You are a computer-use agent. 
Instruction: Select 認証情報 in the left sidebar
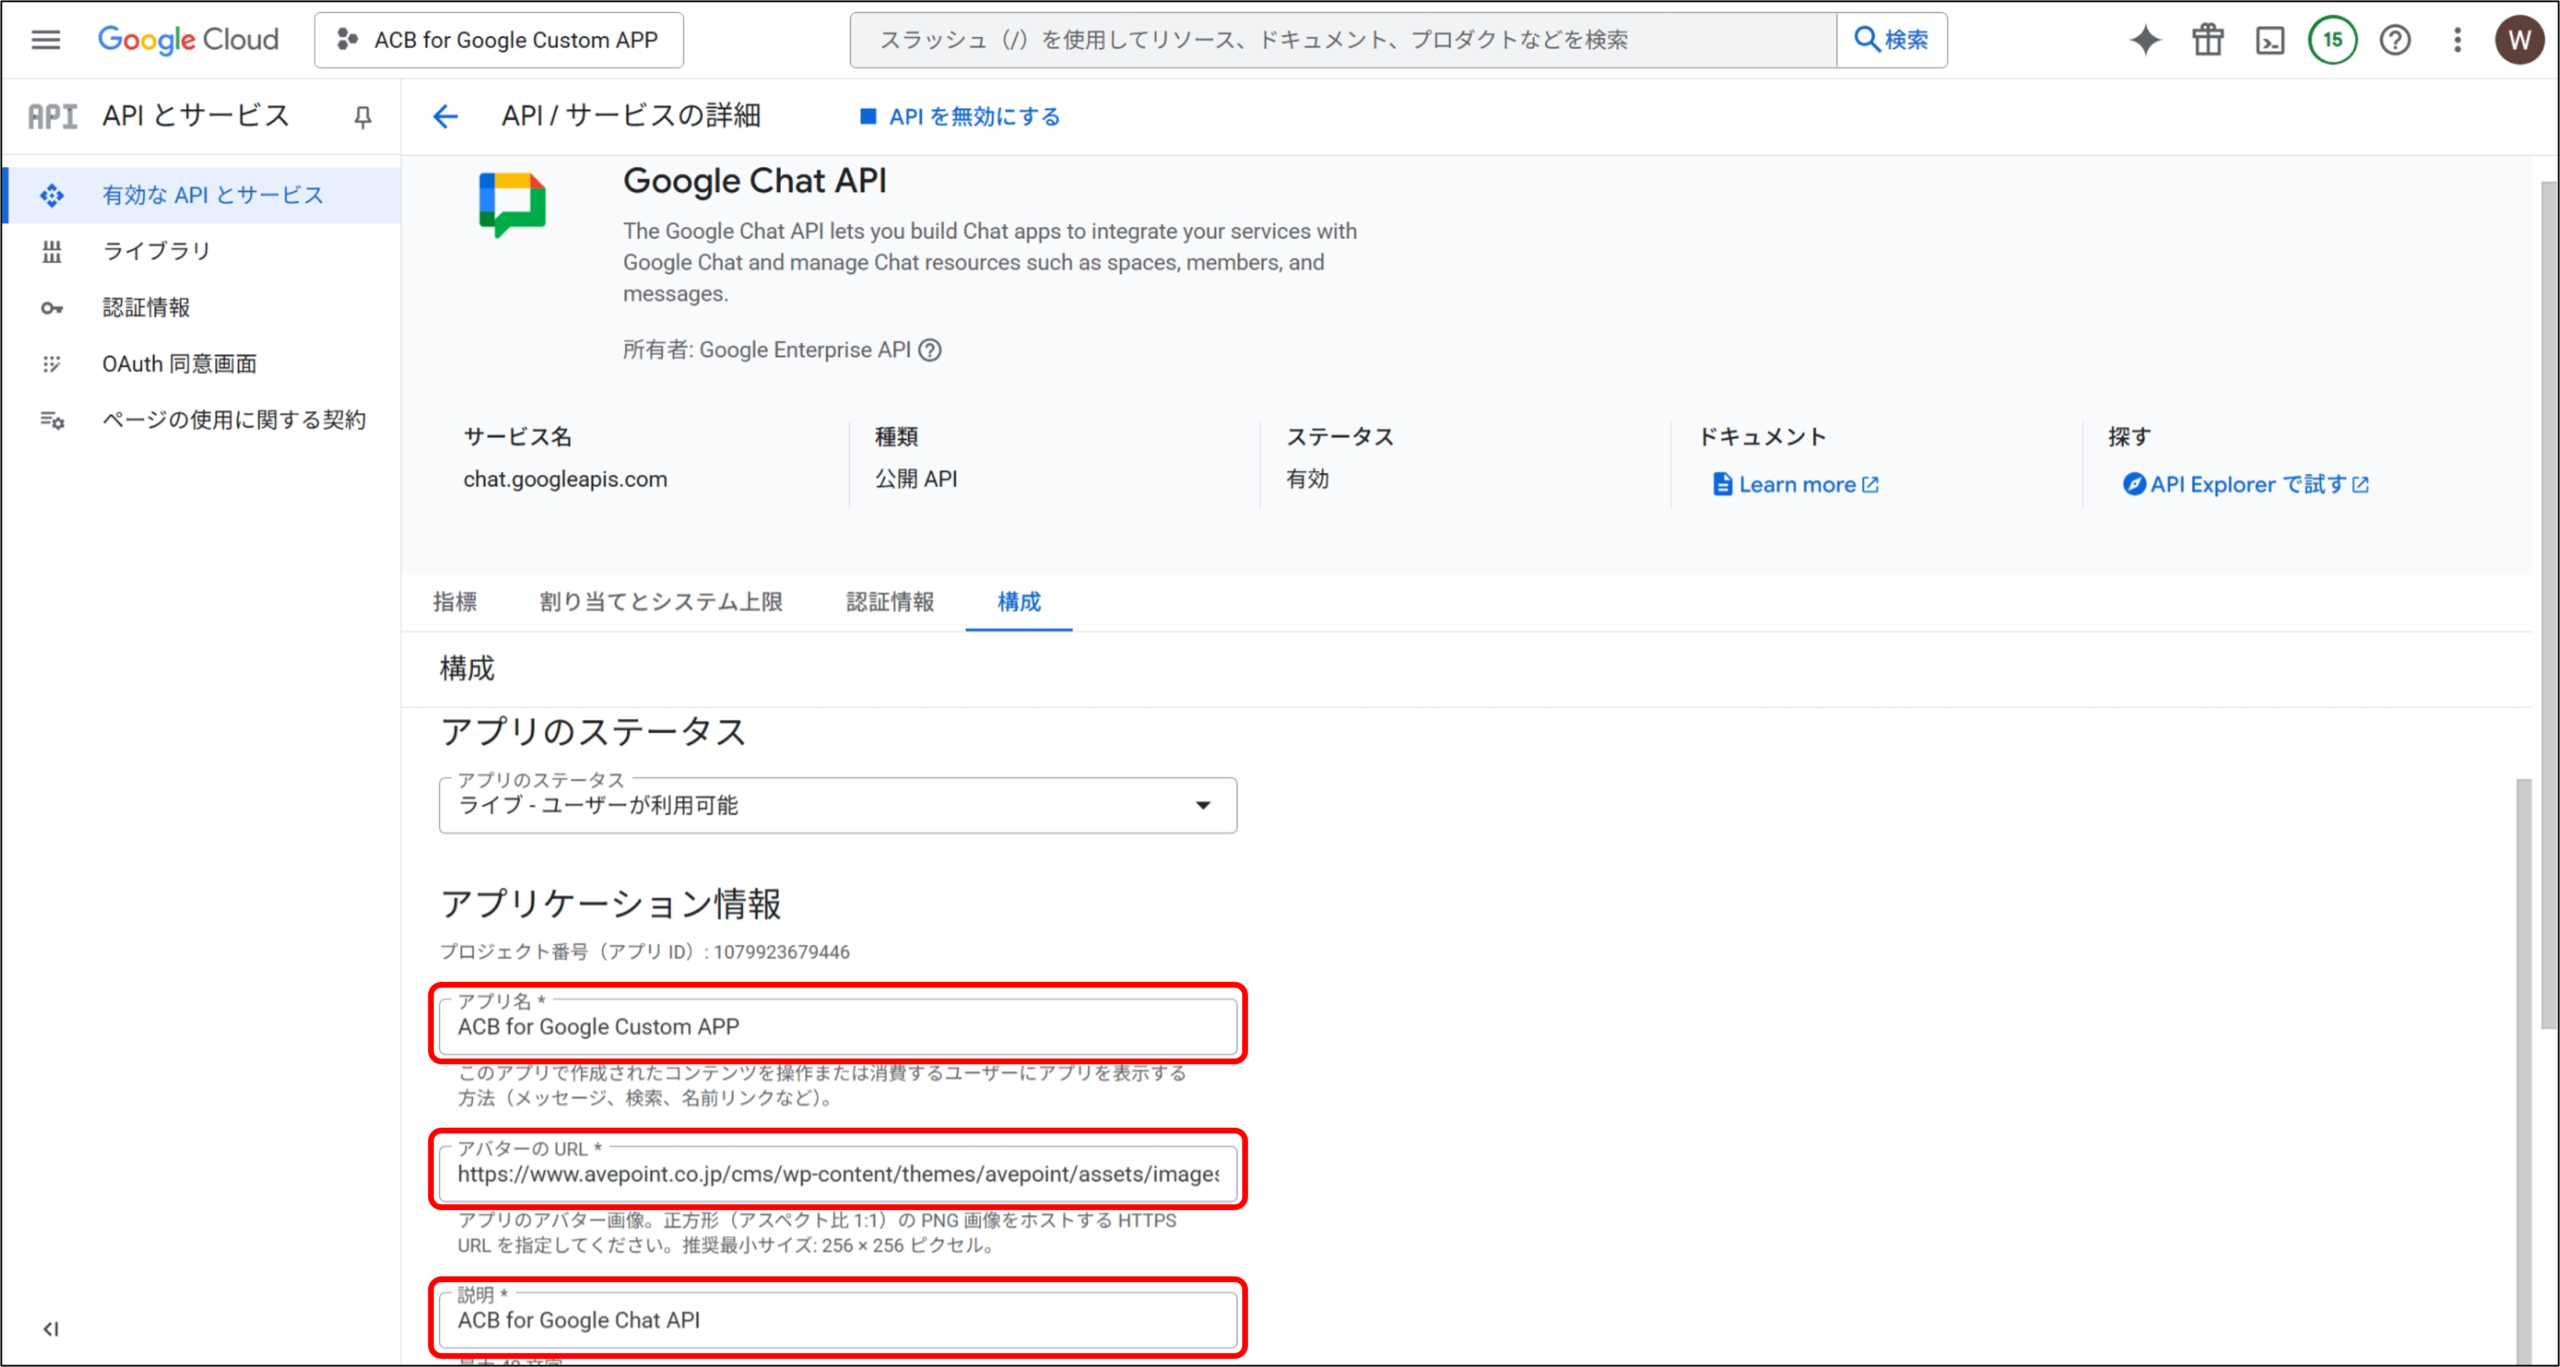146,307
